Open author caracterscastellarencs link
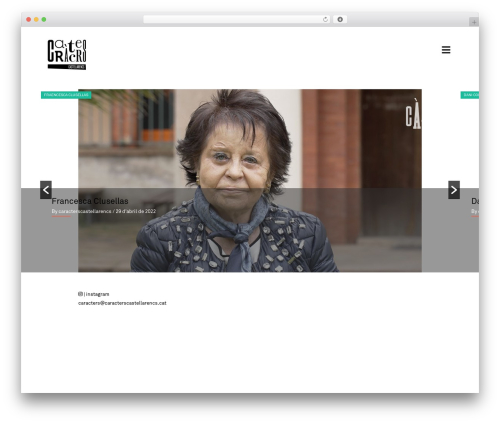 pos(85,211)
